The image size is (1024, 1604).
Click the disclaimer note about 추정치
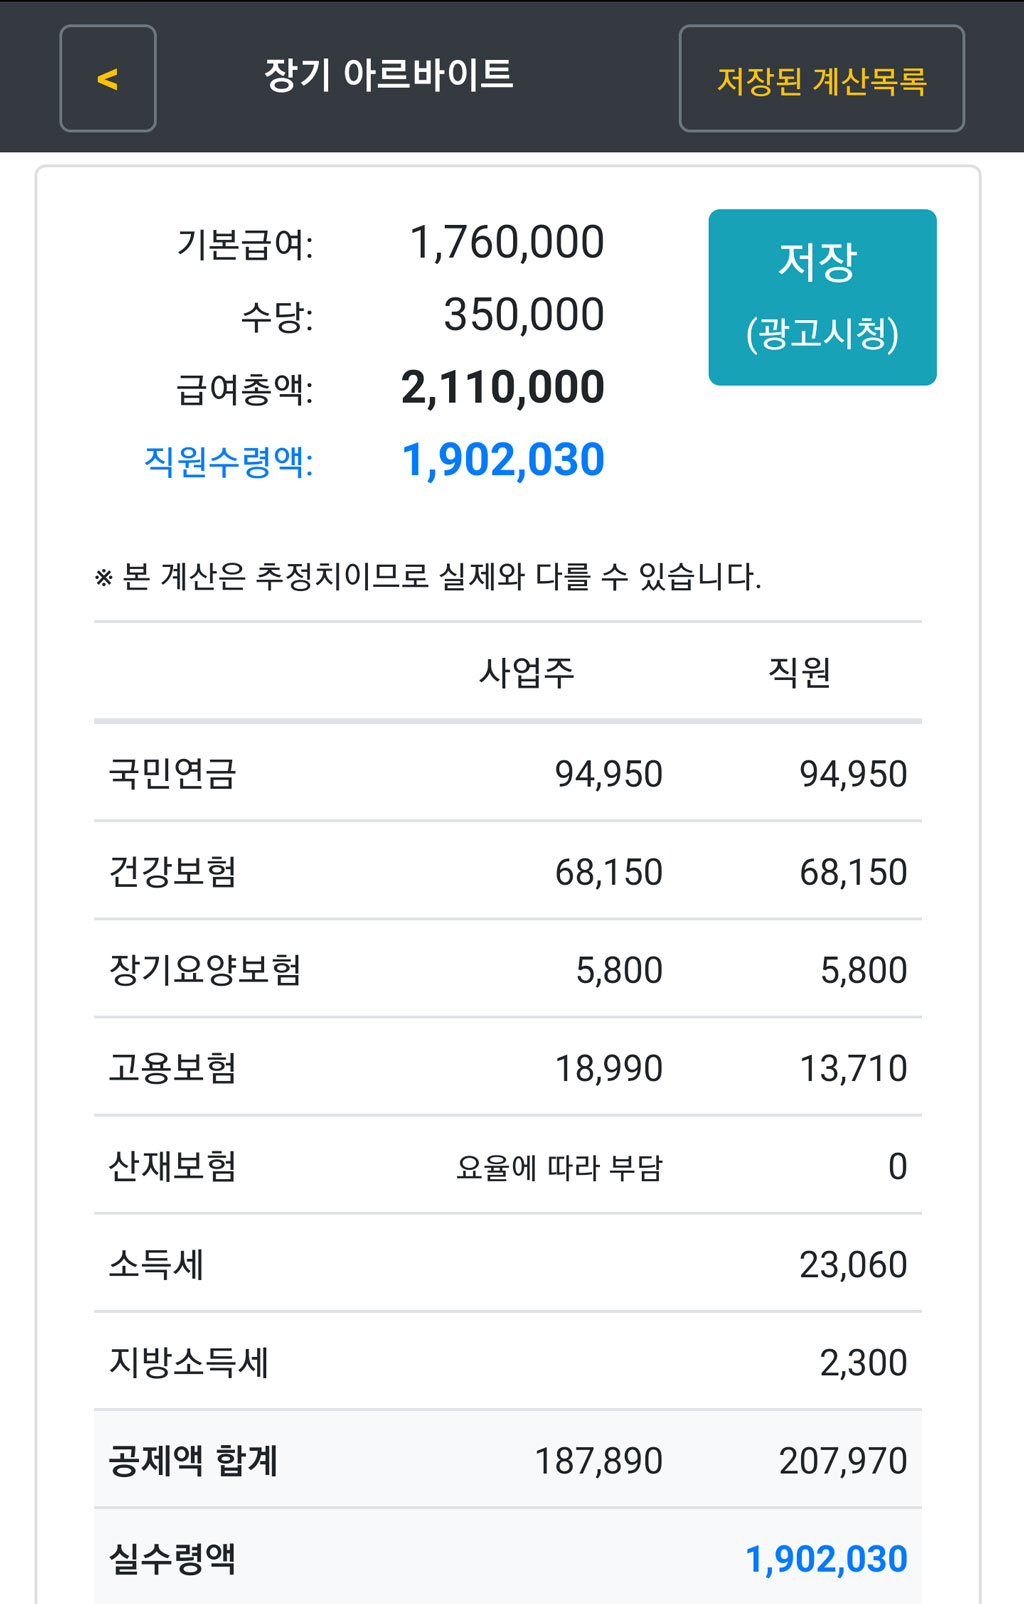(x=428, y=577)
